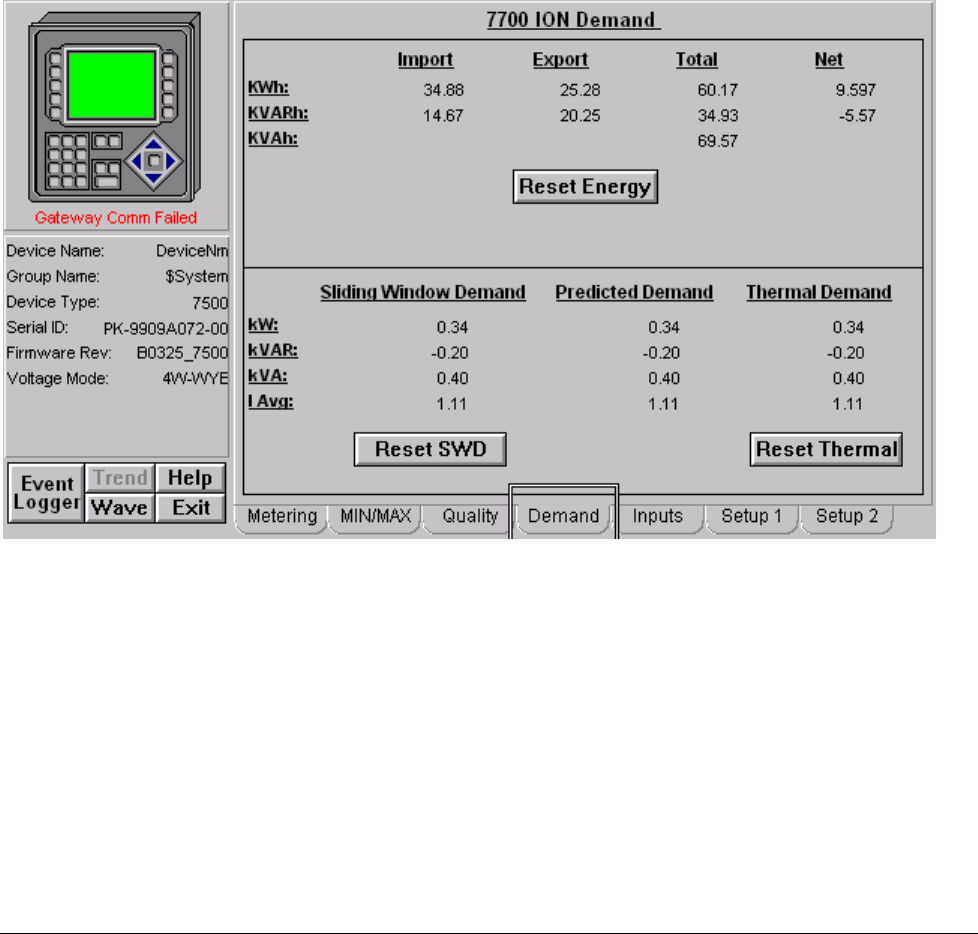Open the Setup 2 tab
This screenshot has width=978, height=934.
[x=846, y=517]
